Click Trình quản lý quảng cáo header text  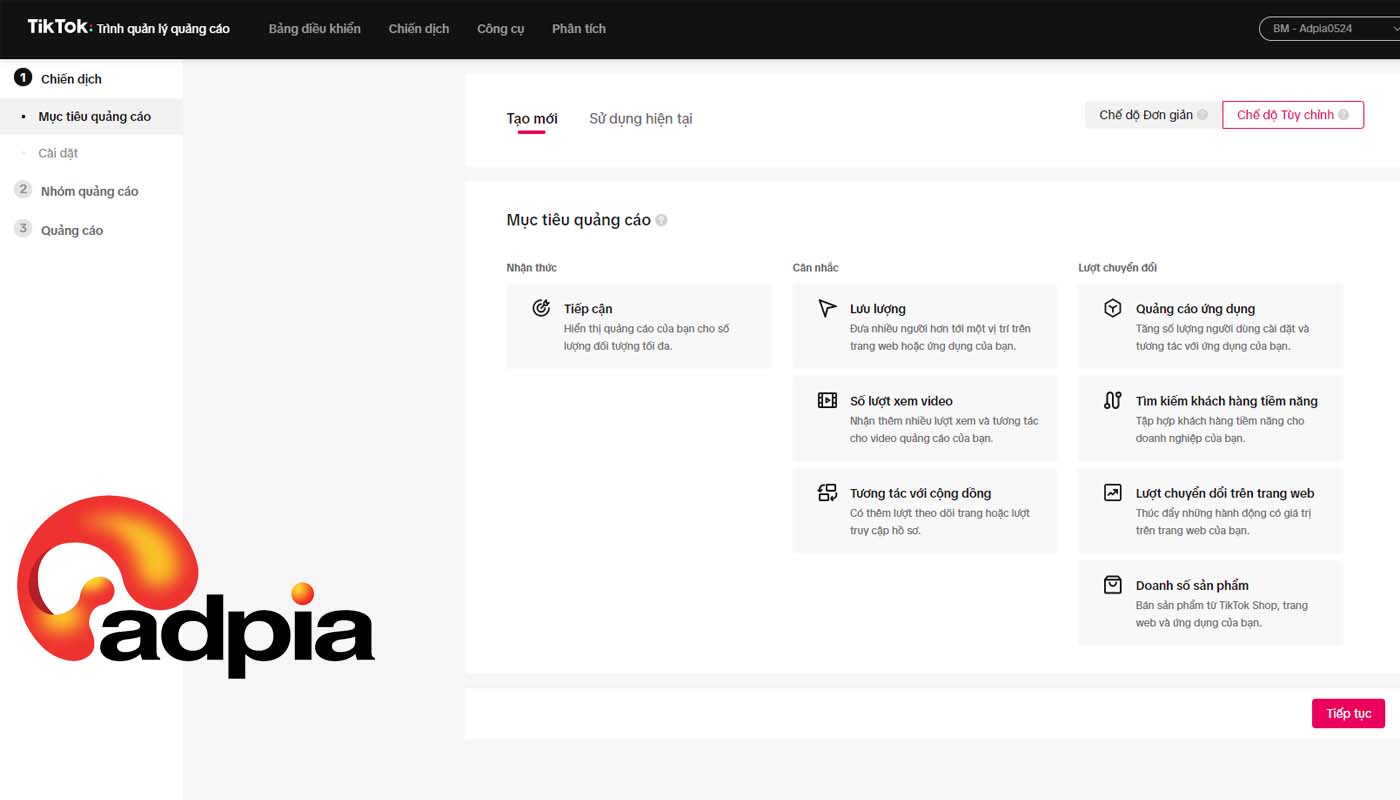[x=164, y=29]
